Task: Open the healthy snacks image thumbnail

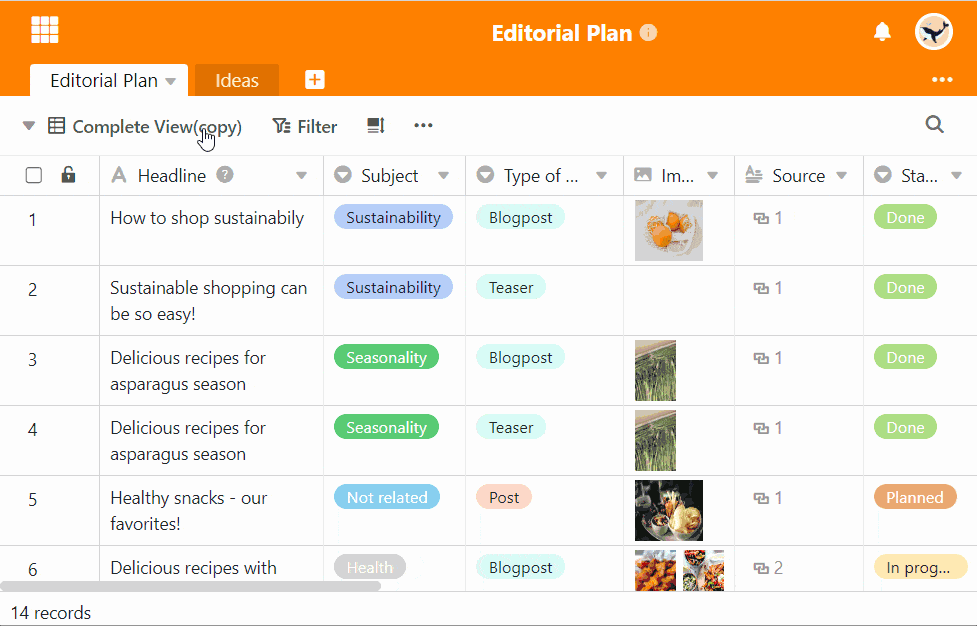Action: tap(668, 510)
